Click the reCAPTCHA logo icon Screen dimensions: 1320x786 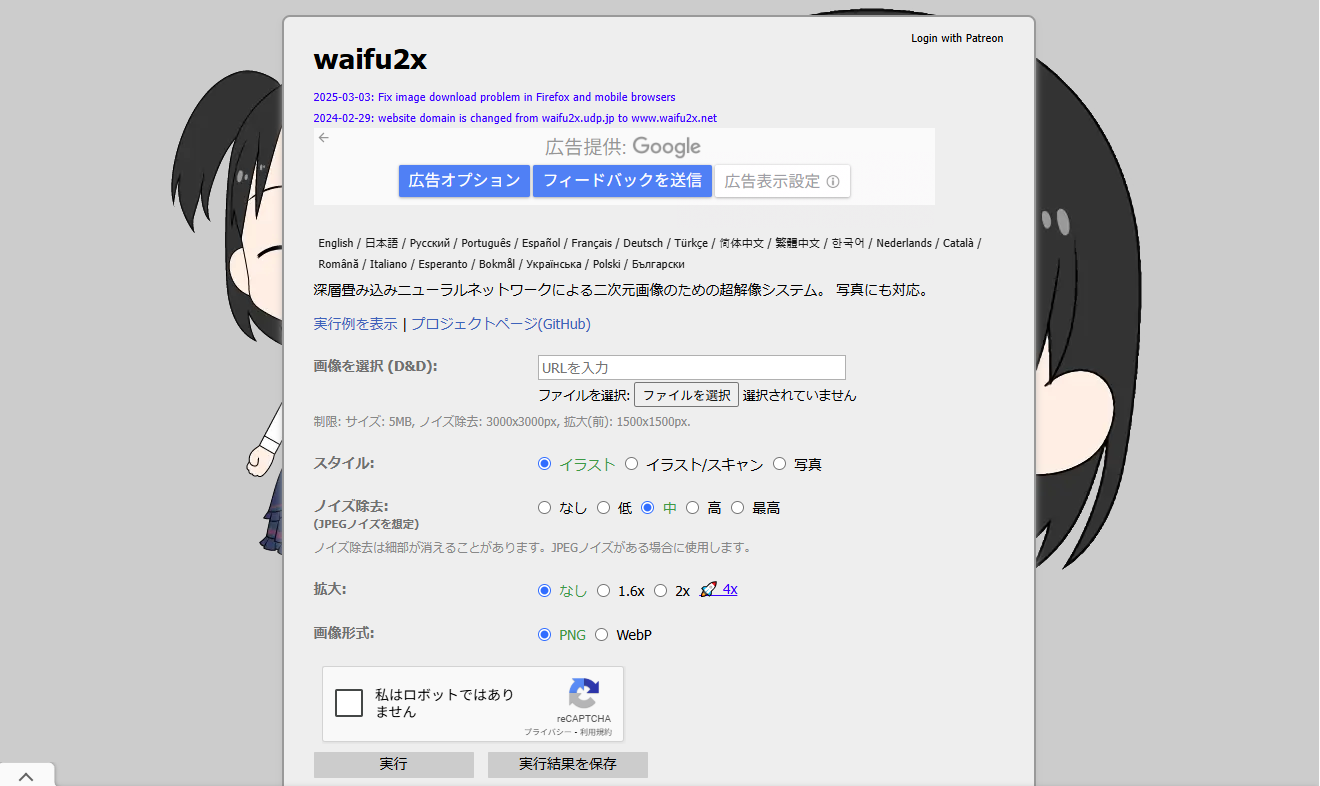click(584, 694)
